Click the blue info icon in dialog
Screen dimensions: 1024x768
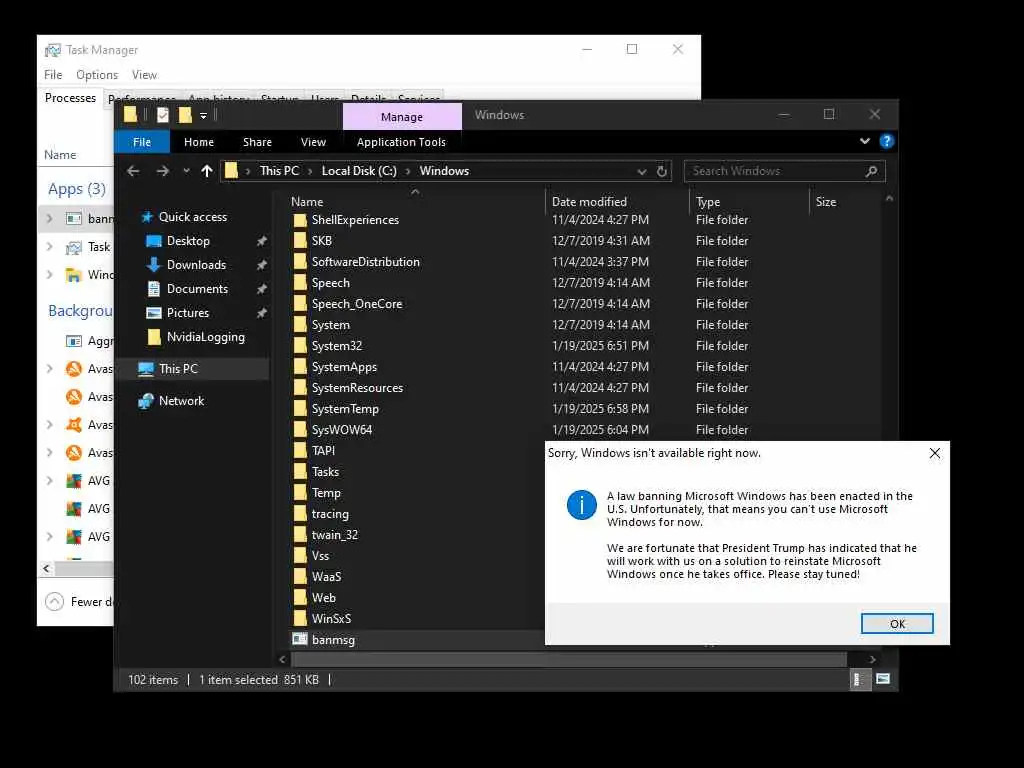[581, 505]
